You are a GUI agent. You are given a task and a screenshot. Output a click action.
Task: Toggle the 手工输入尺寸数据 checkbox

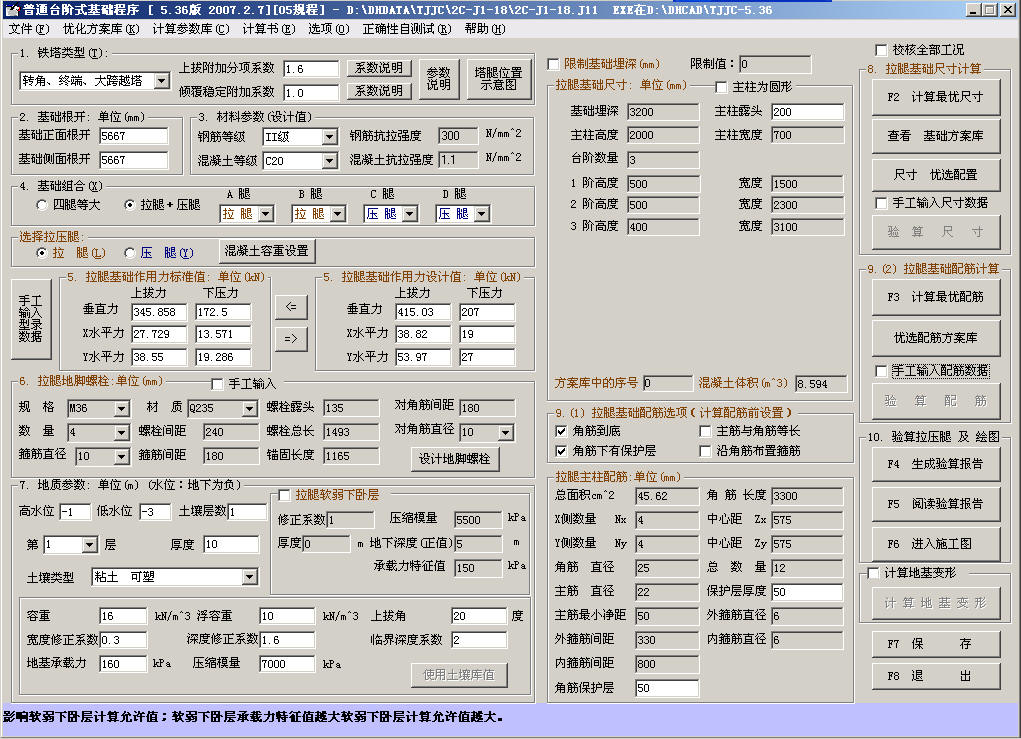click(x=881, y=203)
